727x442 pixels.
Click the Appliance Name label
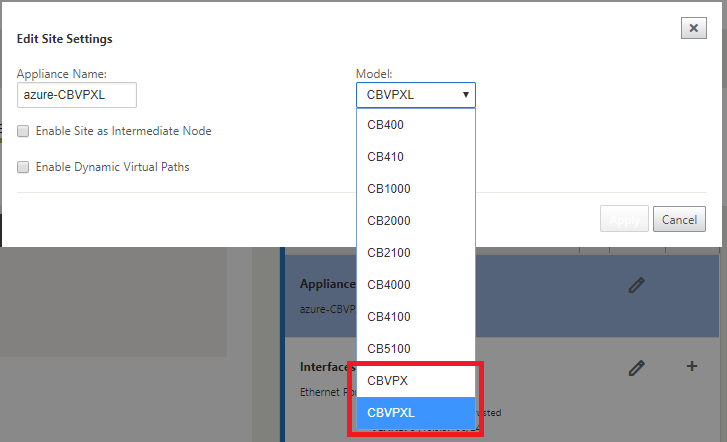click(x=62, y=74)
